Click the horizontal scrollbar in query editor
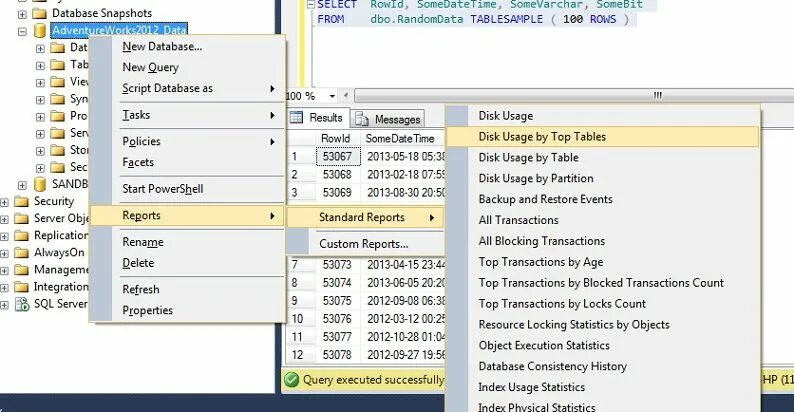This screenshot has width=794, height=412. (574, 95)
